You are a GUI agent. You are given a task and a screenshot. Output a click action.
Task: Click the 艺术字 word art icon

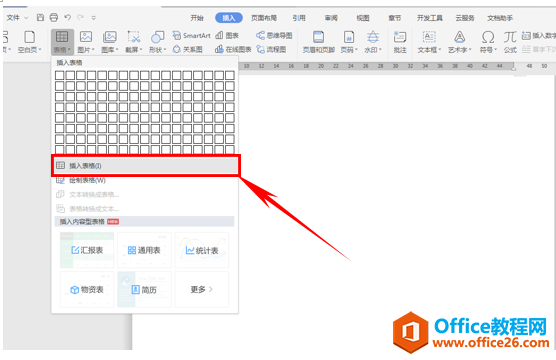pos(460,37)
